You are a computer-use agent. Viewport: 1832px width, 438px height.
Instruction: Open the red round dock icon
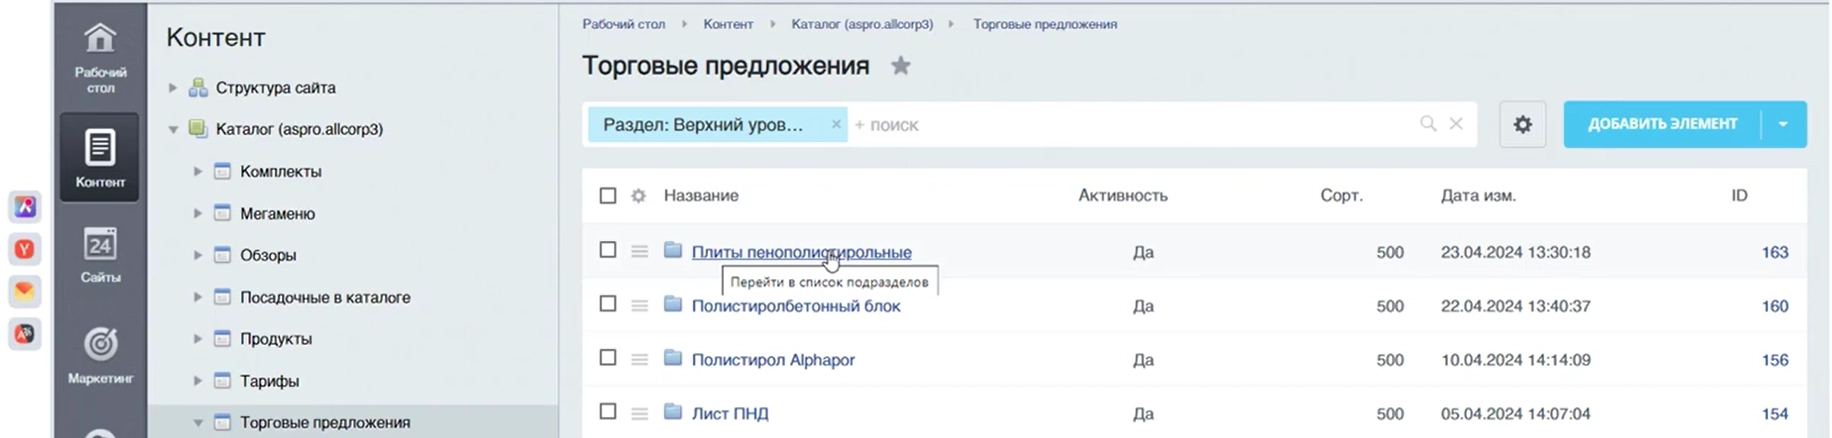click(x=25, y=334)
